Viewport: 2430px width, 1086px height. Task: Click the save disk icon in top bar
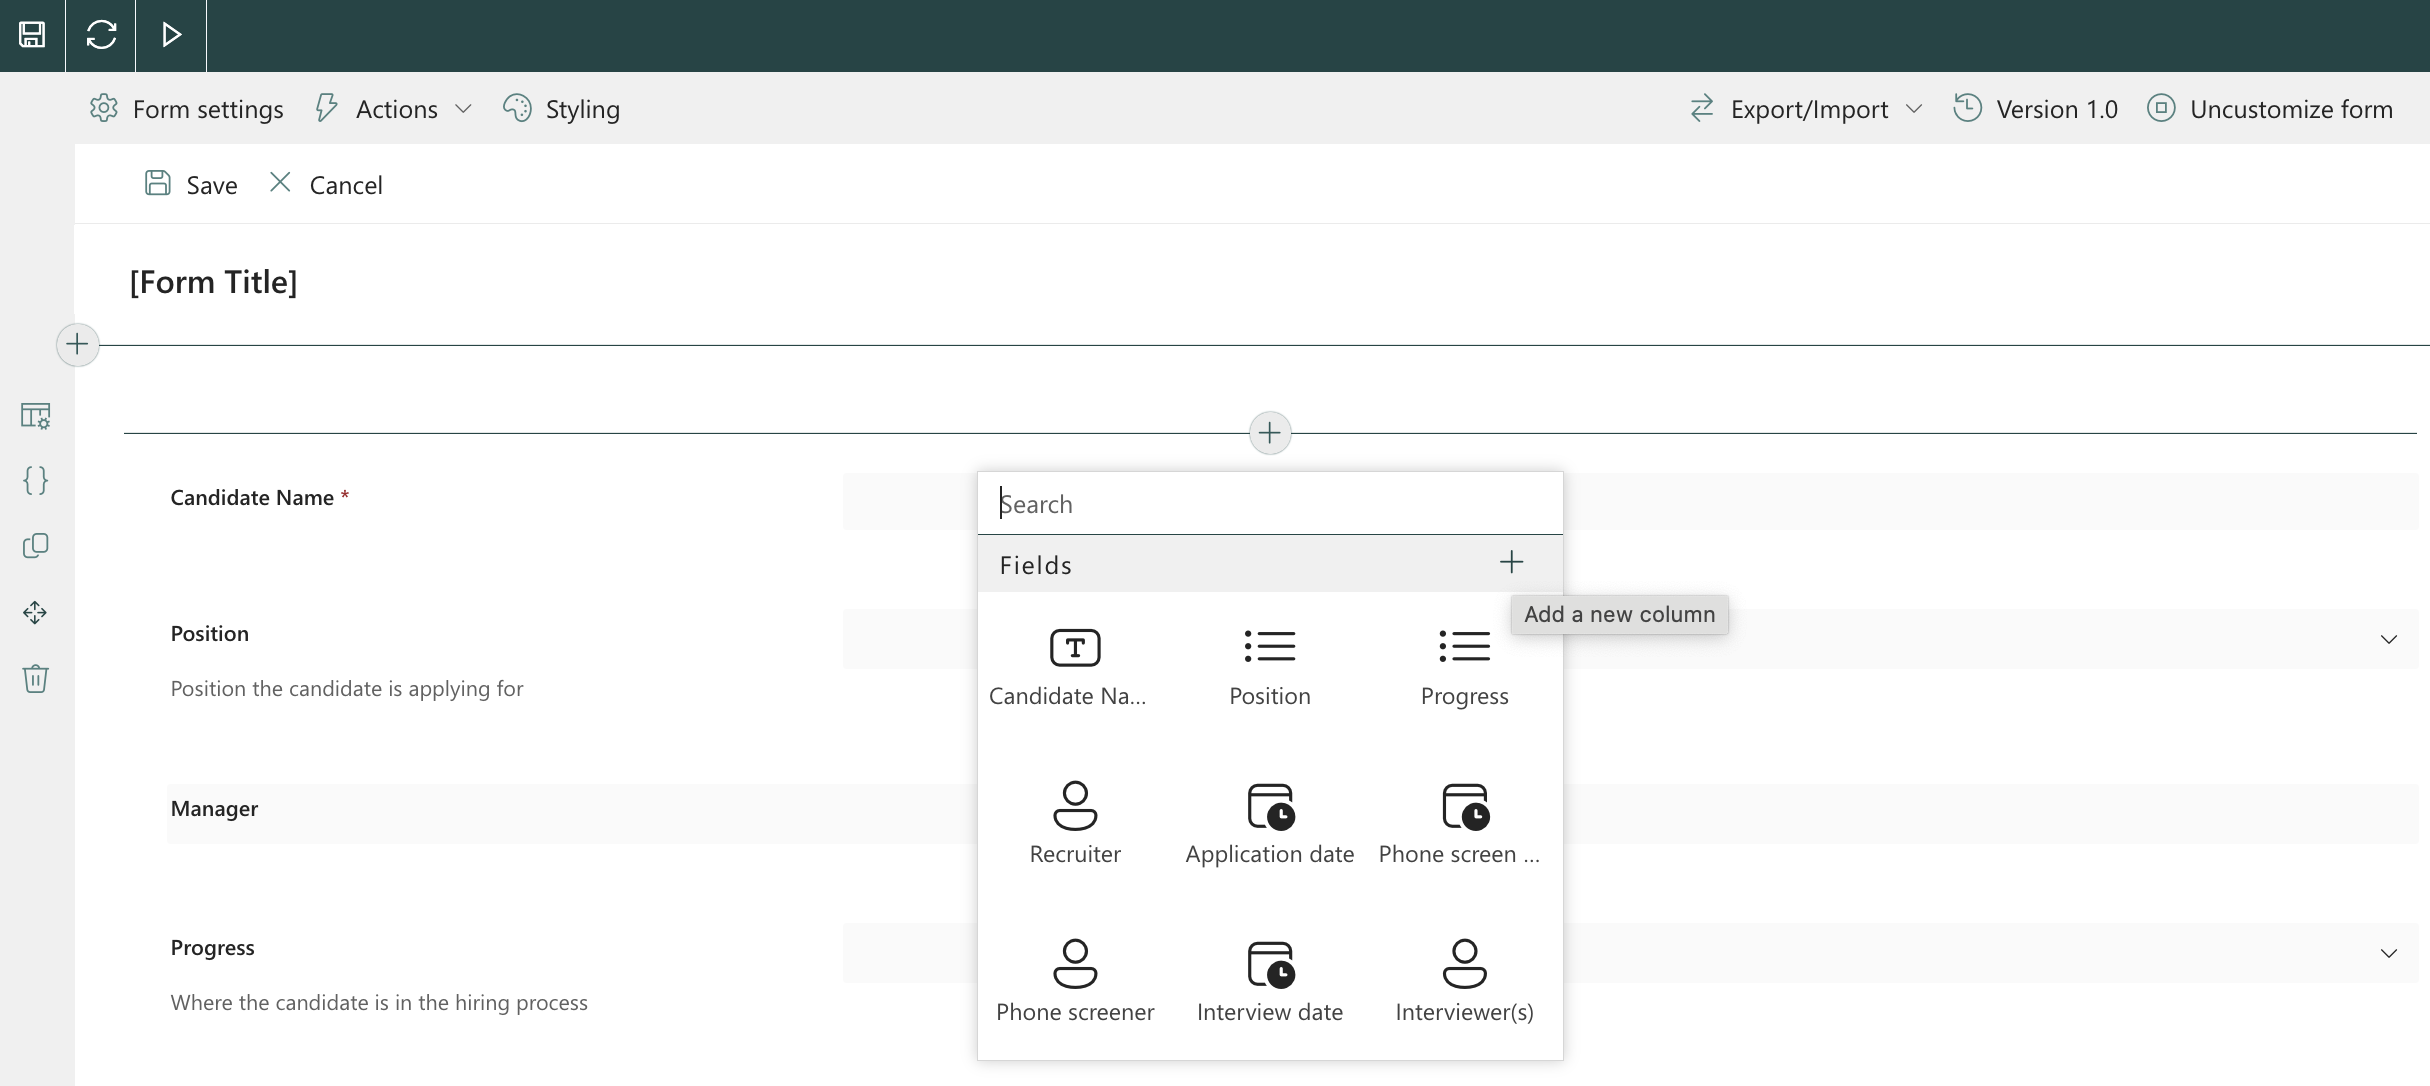32,35
